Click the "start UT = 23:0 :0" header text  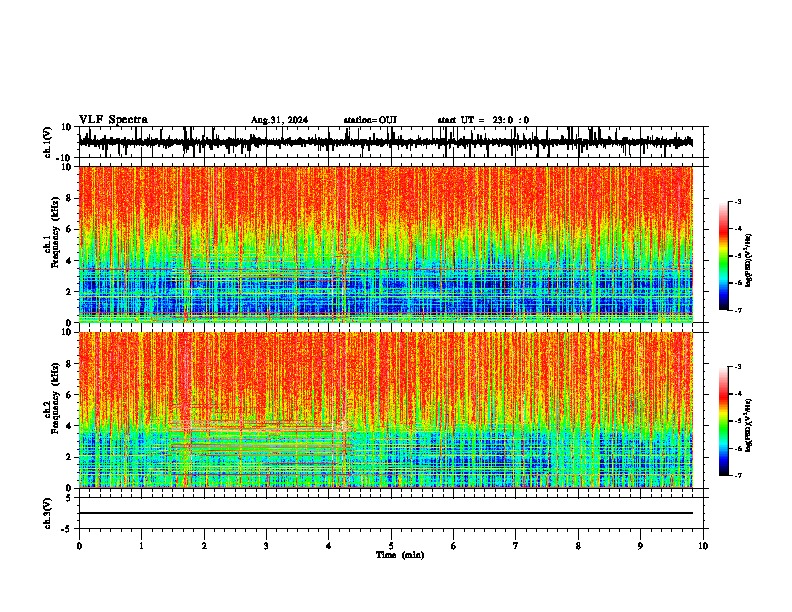click(483, 120)
